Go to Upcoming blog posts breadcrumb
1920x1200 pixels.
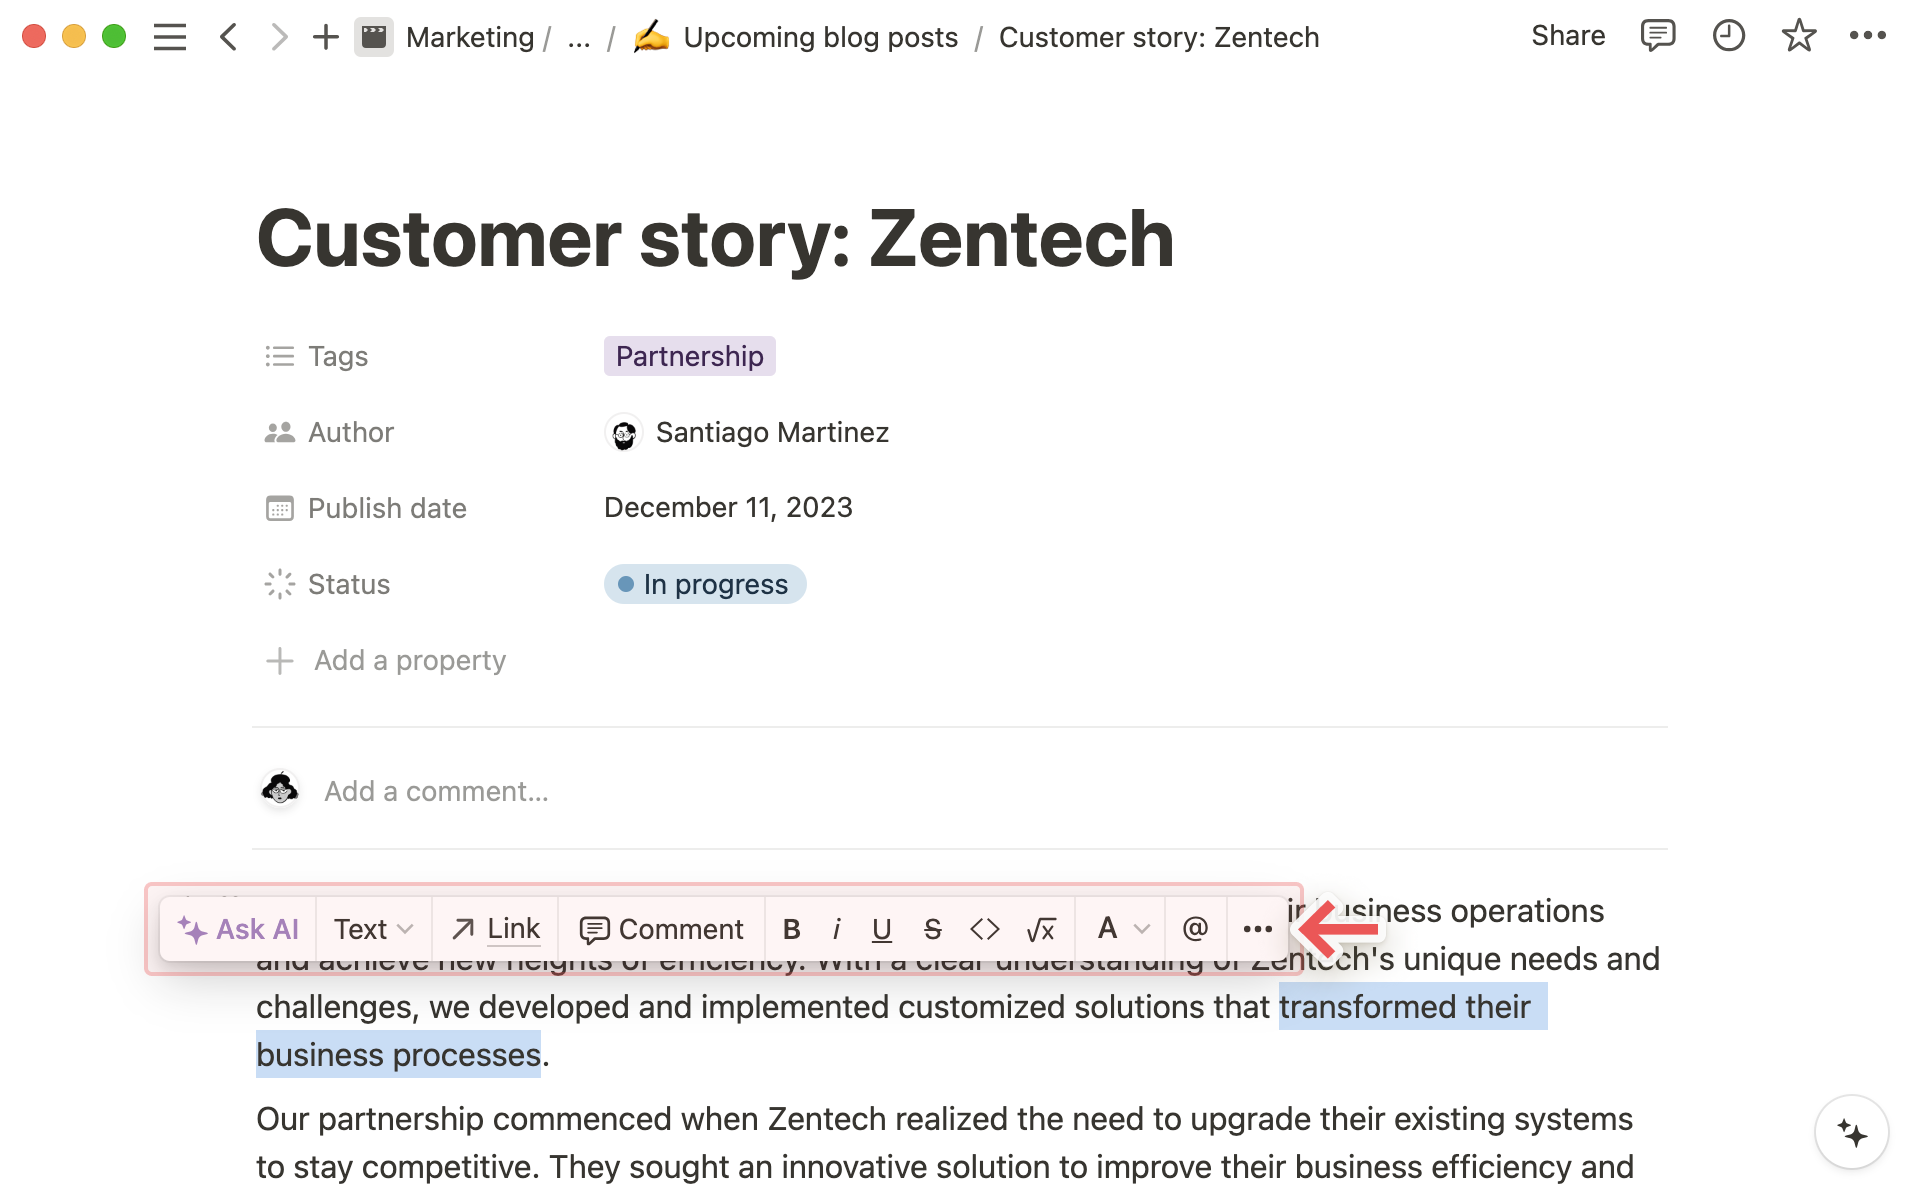820,38
